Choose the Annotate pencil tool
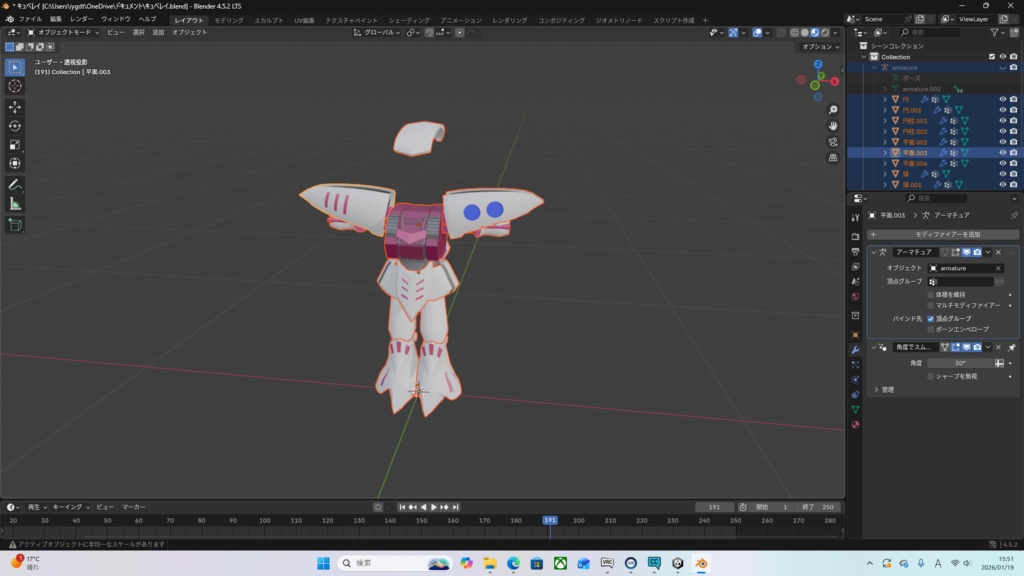Image resolution: width=1024 pixels, height=576 pixels. [x=15, y=185]
